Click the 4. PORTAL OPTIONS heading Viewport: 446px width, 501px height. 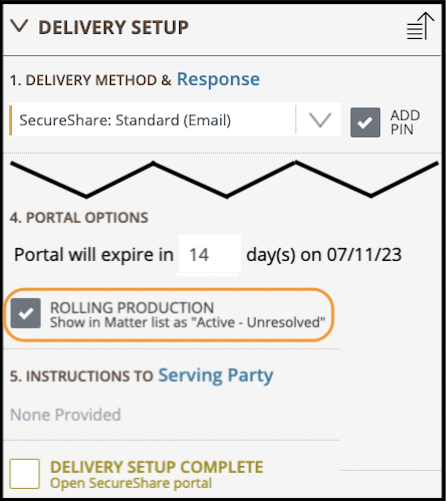(x=79, y=218)
